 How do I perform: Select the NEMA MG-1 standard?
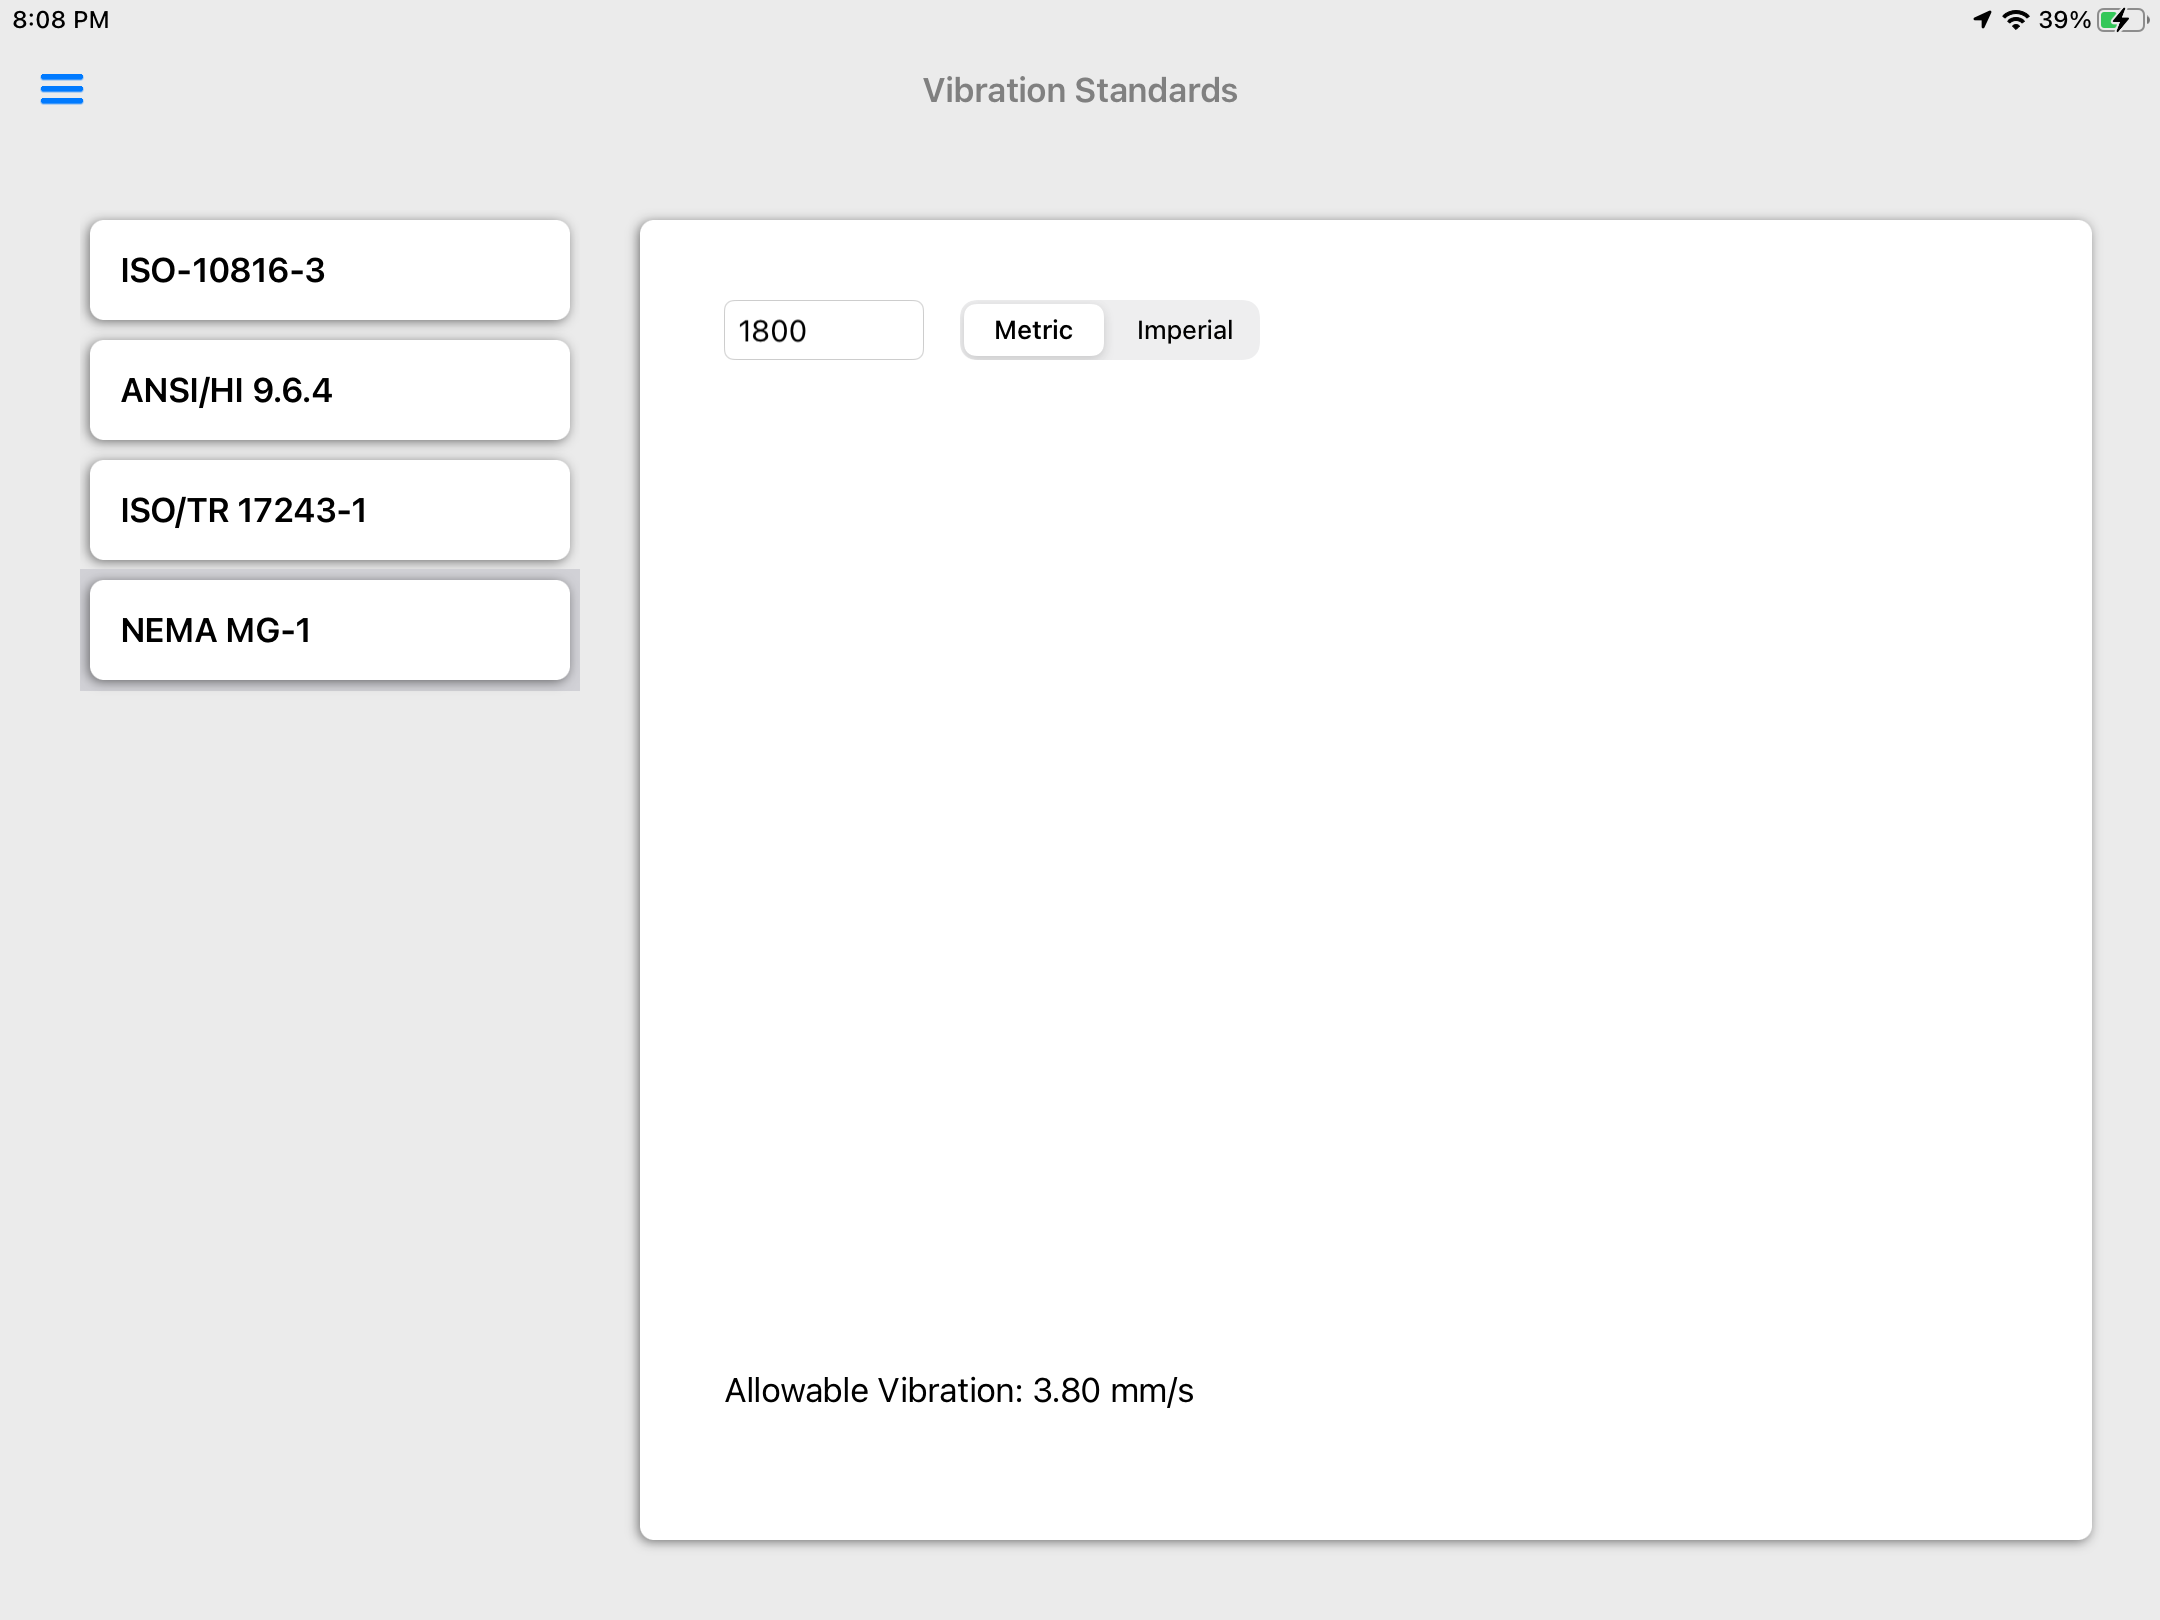point(330,630)
